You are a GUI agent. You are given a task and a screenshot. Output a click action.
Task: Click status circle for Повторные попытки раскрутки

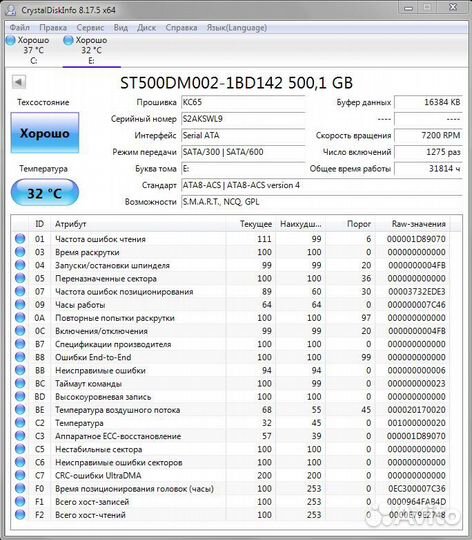[x=20, y=318]
